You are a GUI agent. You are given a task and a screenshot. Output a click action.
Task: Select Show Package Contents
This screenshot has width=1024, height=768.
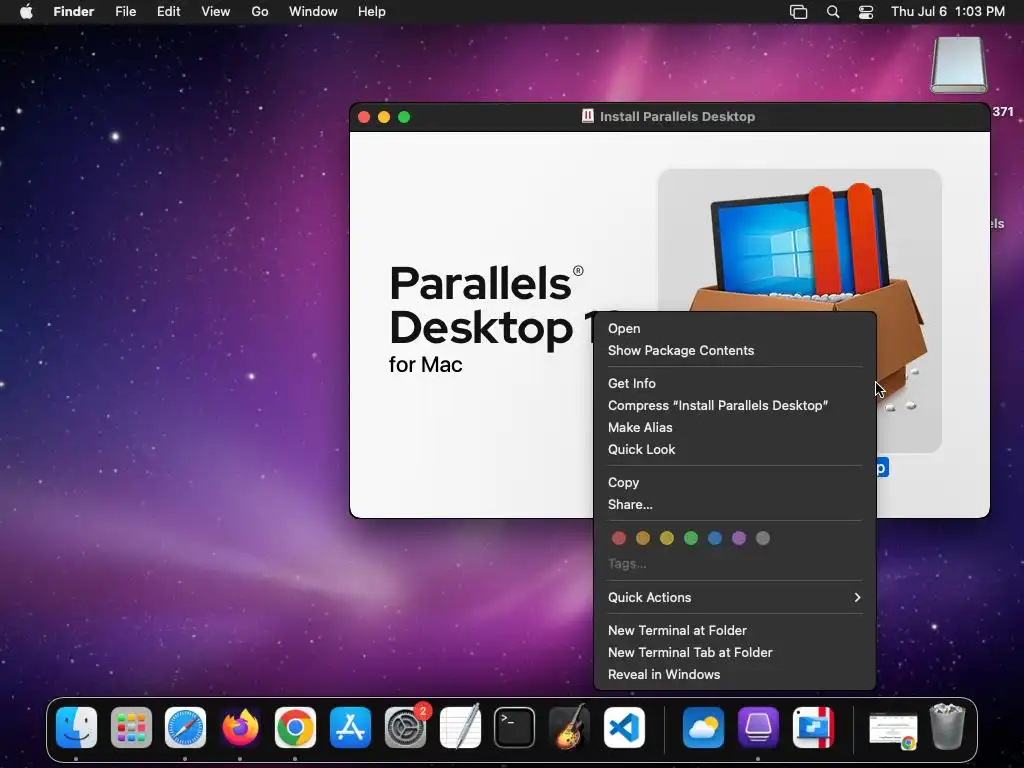coord(735,351)
